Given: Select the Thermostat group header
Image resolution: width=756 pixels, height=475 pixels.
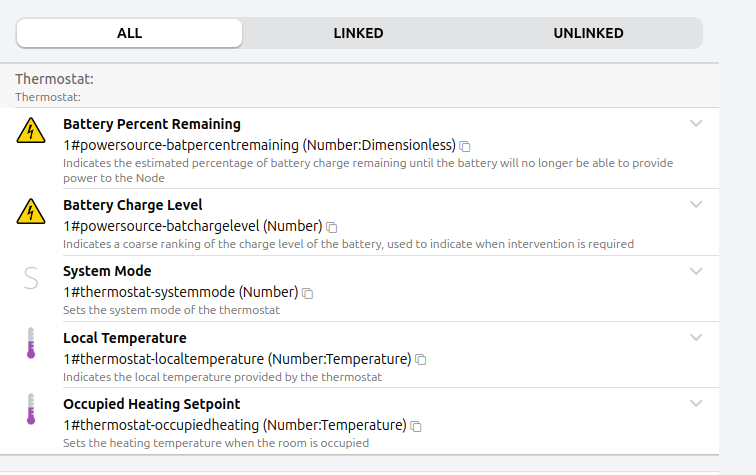Looking at the screenshot, I should [55, 79].
